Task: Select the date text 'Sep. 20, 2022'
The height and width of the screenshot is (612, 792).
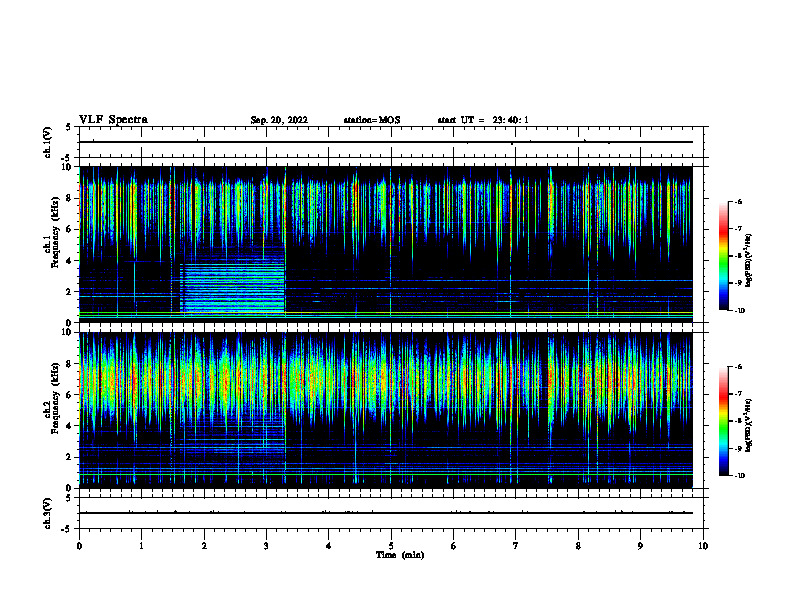Action: [x=279, y=120]
